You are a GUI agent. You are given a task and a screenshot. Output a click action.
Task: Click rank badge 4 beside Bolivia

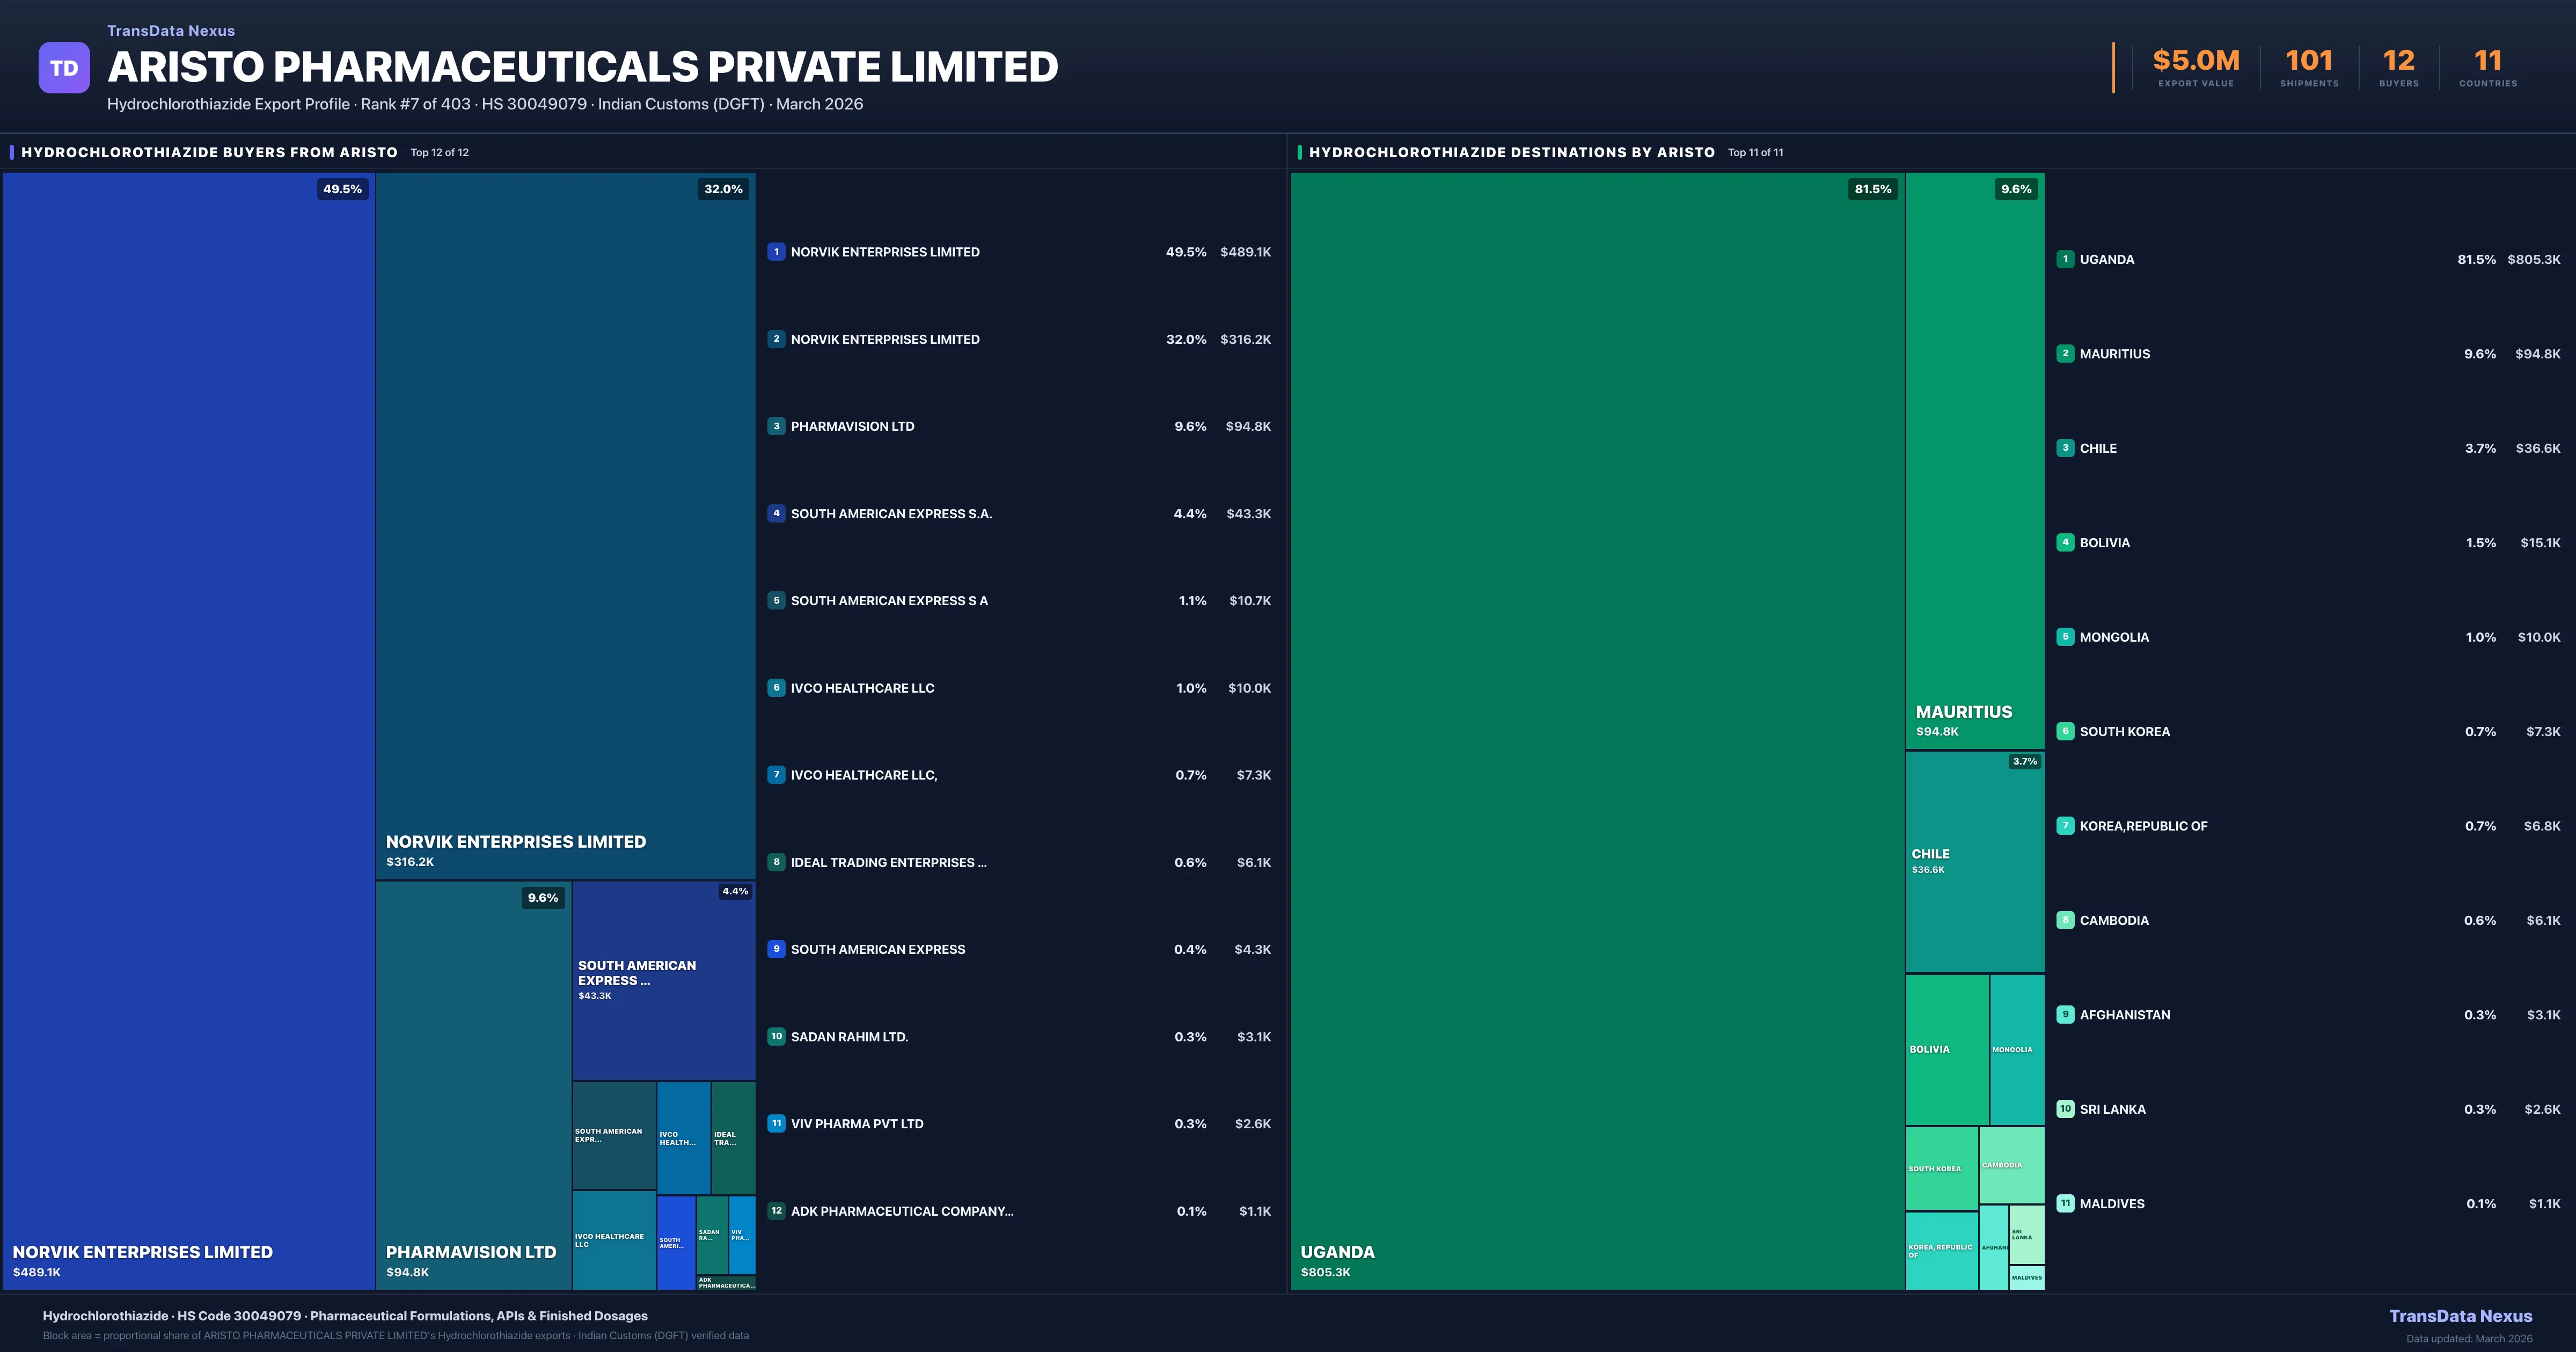pyautogui.click(x=2065, y=543)
